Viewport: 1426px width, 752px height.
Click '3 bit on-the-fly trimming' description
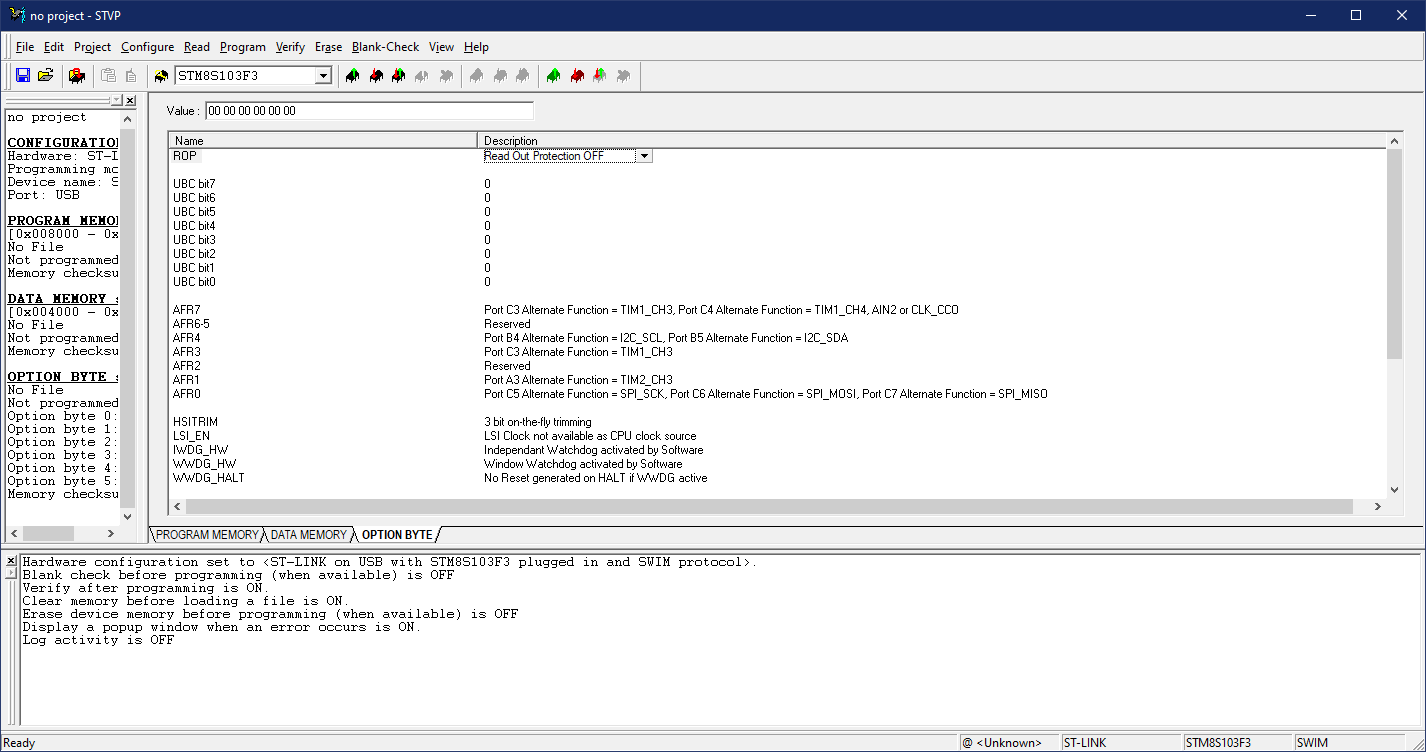click(x=538, y=422)
